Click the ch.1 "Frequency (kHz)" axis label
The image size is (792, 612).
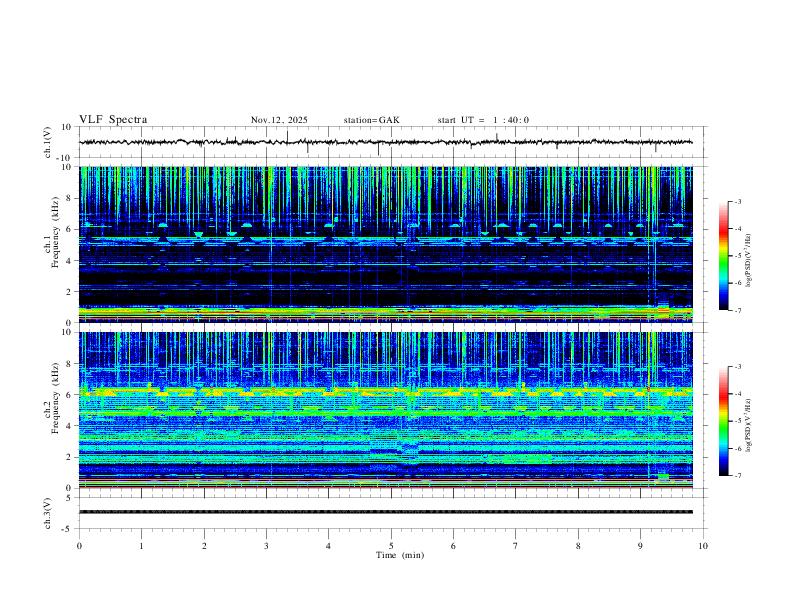pos(55,234)
